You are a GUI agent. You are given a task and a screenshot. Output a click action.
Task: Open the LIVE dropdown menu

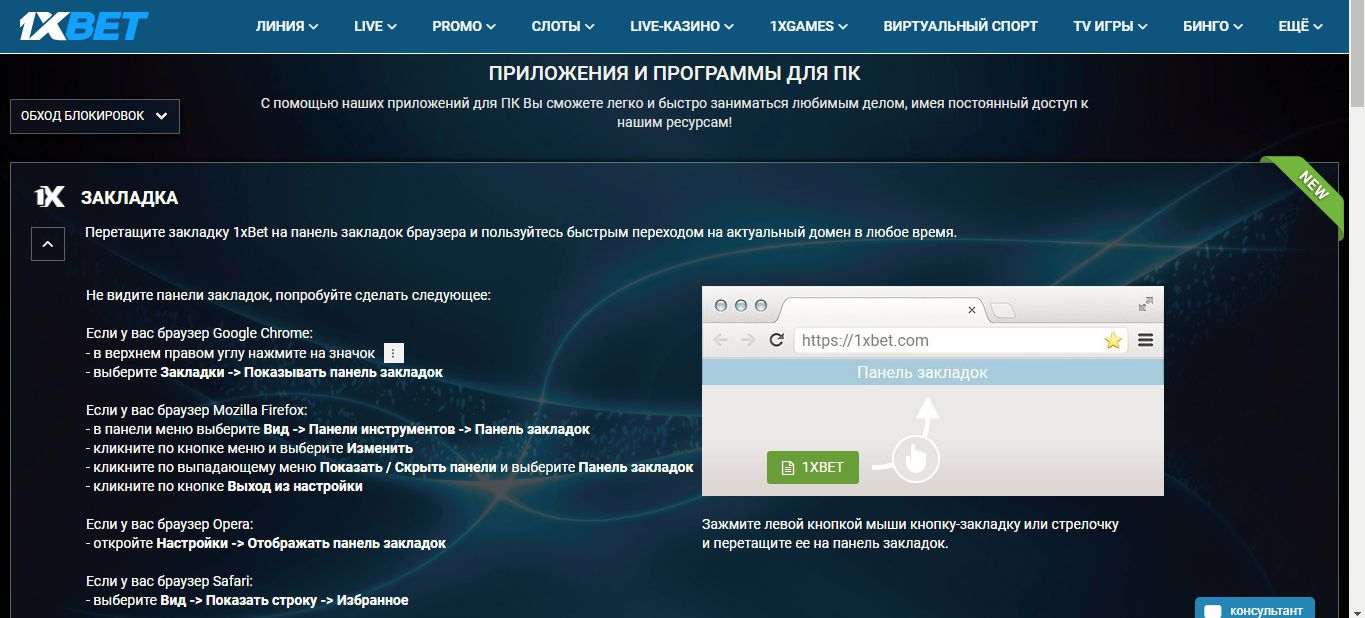pyautogui.click(x=375, y=26)
